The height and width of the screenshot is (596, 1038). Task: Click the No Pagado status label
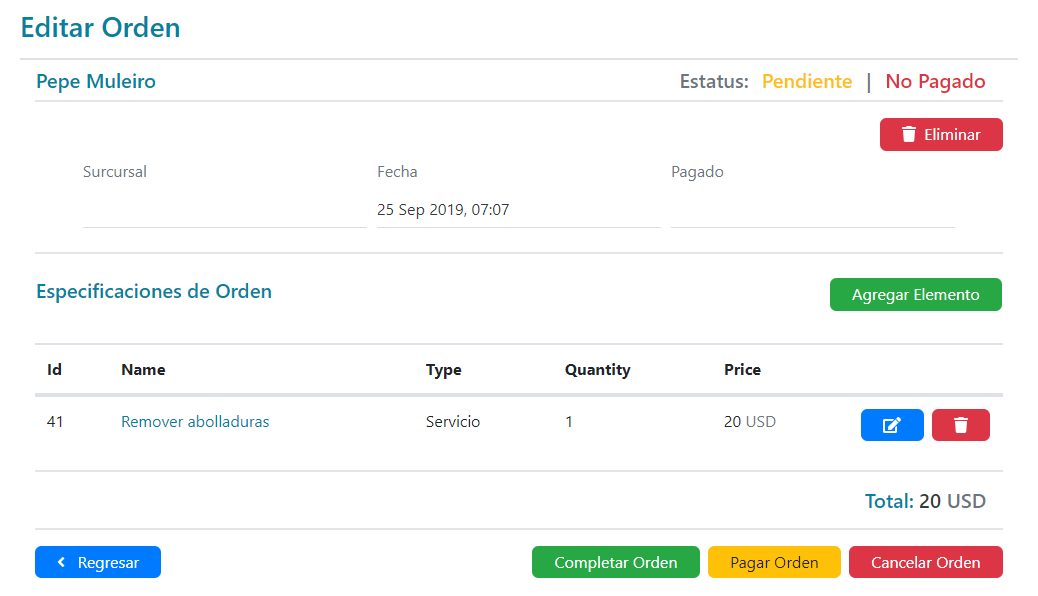pyautogui.click(x=935, y=82)
